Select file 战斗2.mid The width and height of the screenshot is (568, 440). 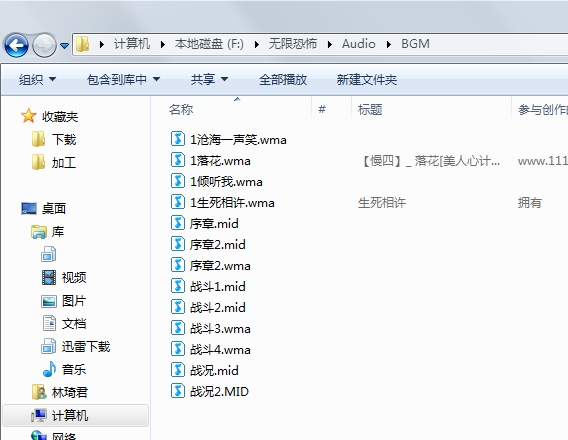208,307
